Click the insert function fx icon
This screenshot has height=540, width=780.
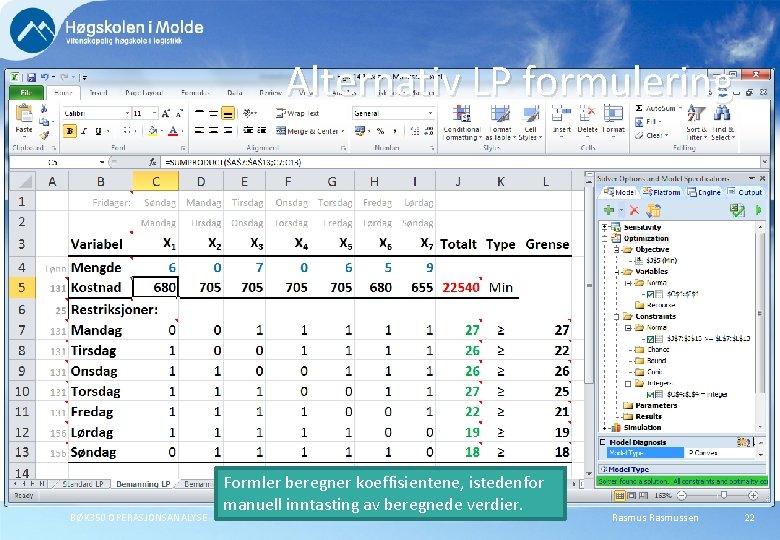click(153, 162)
